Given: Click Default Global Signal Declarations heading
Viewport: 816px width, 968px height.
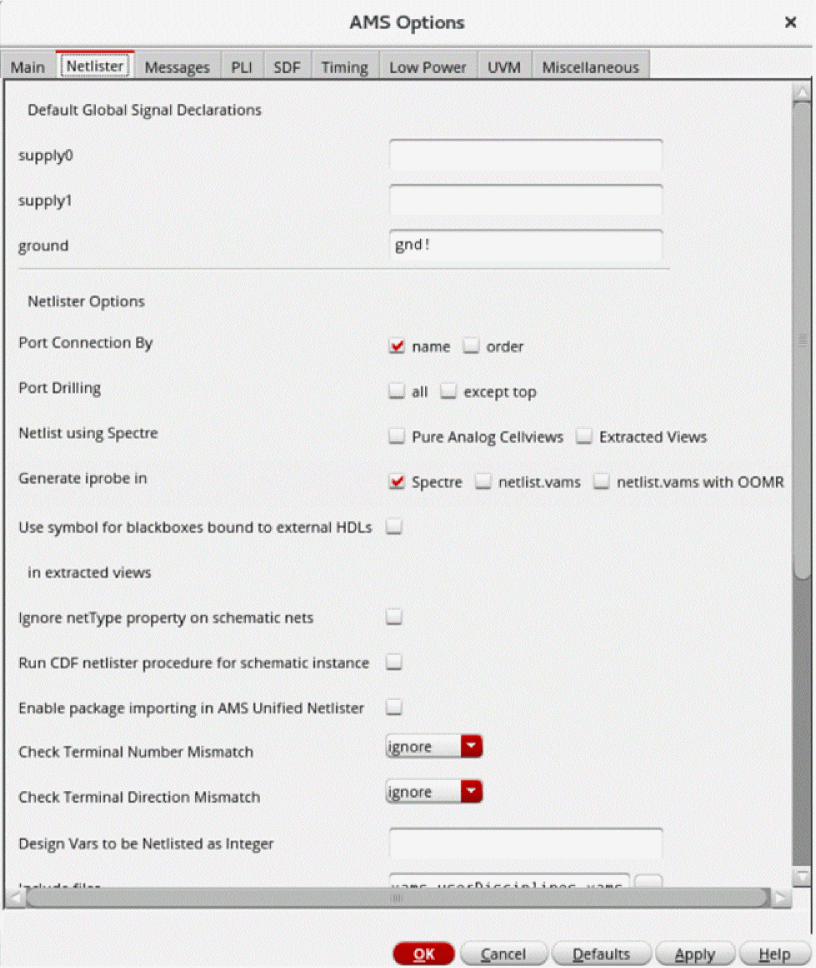Looking at the screenshot, I should (x=144, y=110).
